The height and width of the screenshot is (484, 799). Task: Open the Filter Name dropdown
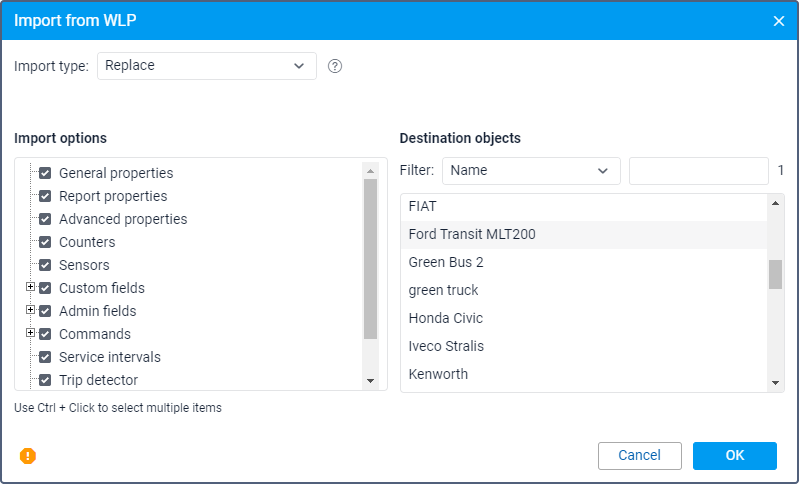pos(530,171)
